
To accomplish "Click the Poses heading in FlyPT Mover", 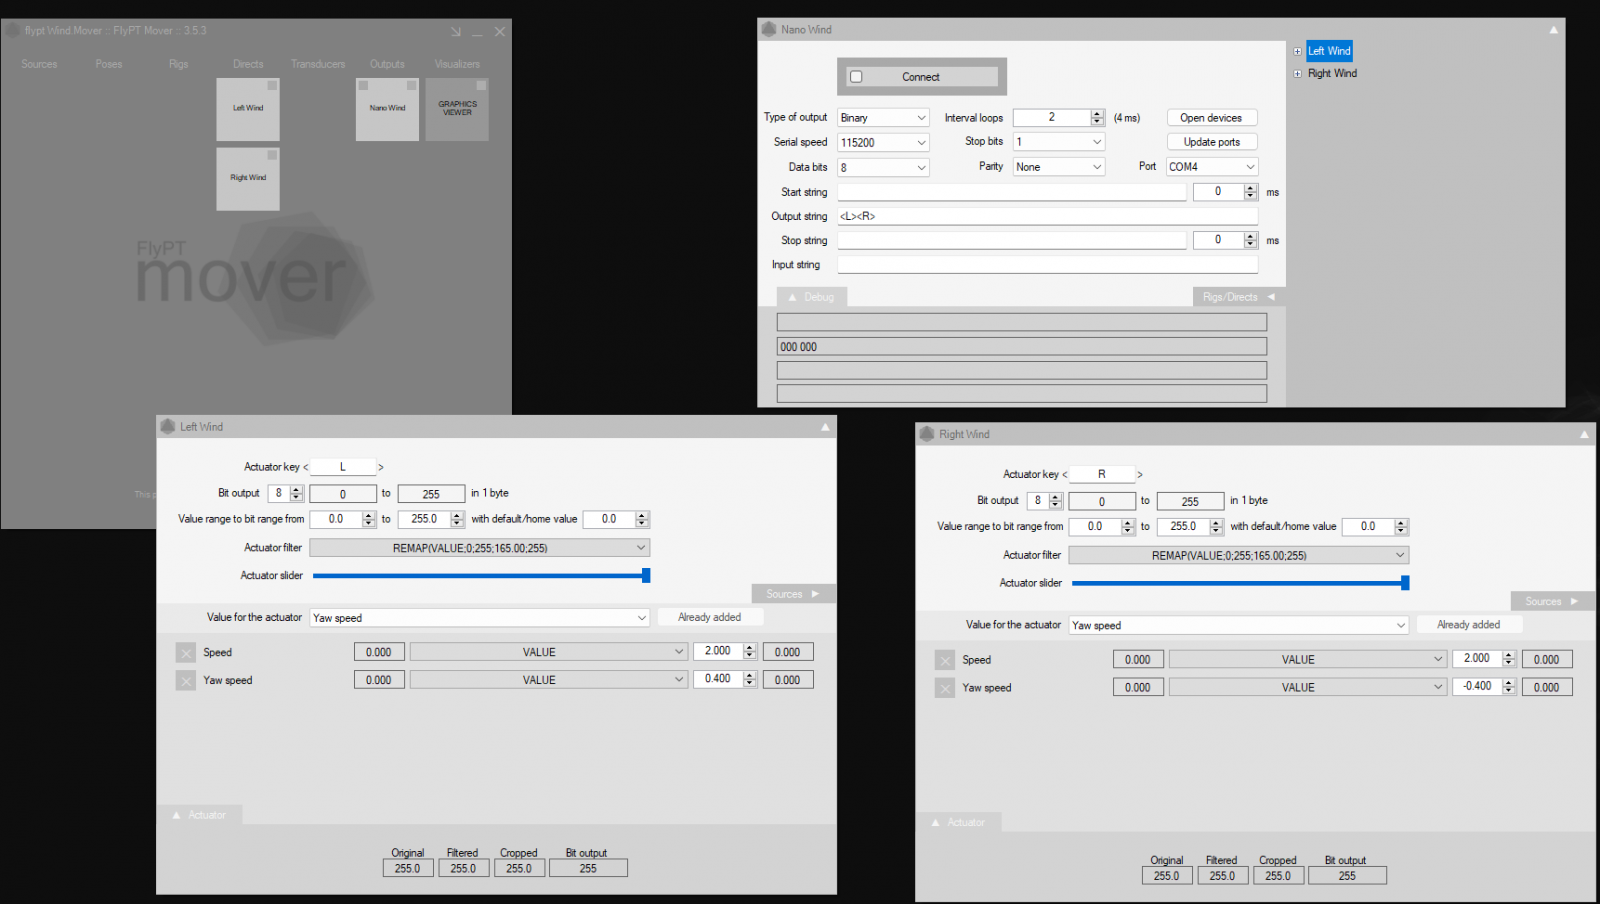I will point(109,65).
